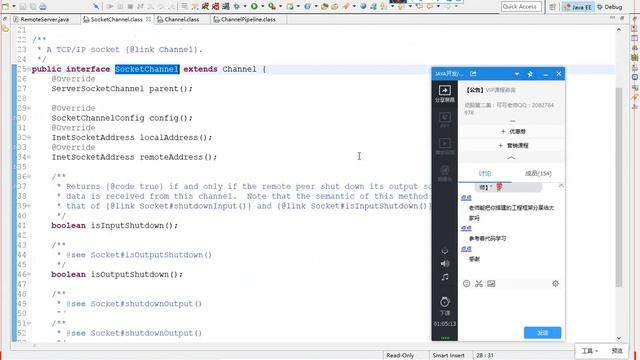Click the editor scroll up arrow
The height and width of the screenshot is (360, 640).
(619, 30)
